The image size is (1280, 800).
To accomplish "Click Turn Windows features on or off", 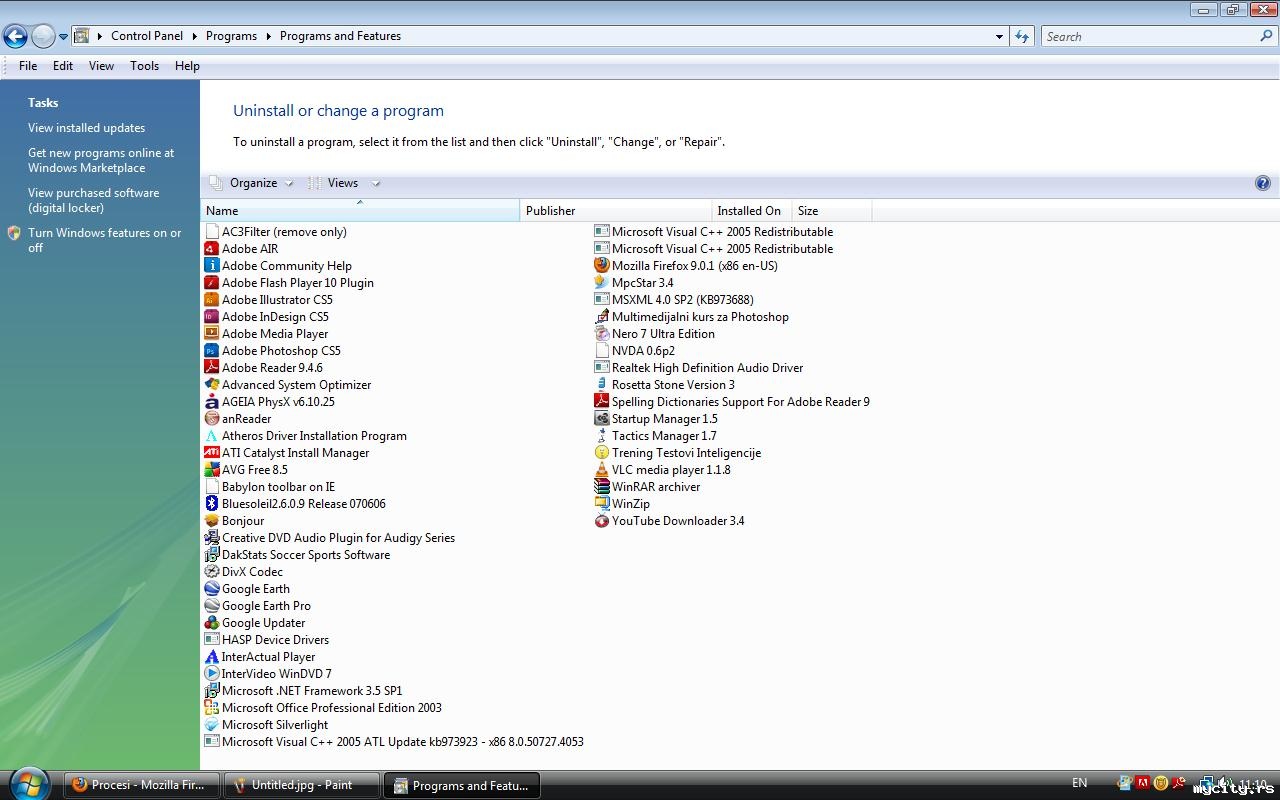I will (x=105, y=240).
